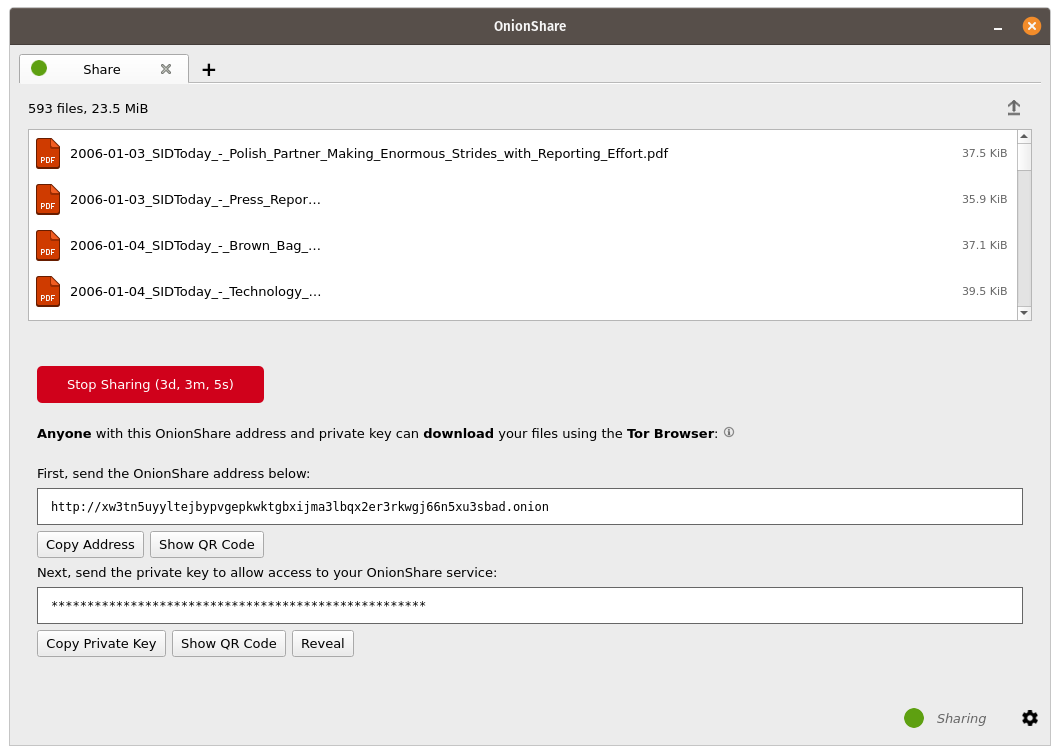Click the 'Sharing' status text
This screenshot has height=755, width=1060.
[961, 719]
